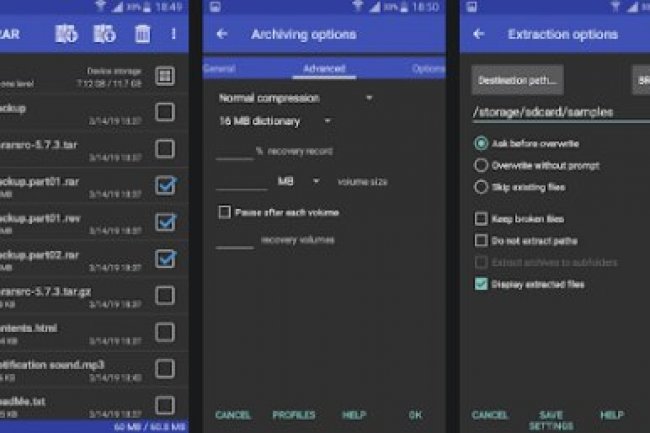Focus the volume size input field
This screenshot has width=650, height=433.
coord(242,182)
